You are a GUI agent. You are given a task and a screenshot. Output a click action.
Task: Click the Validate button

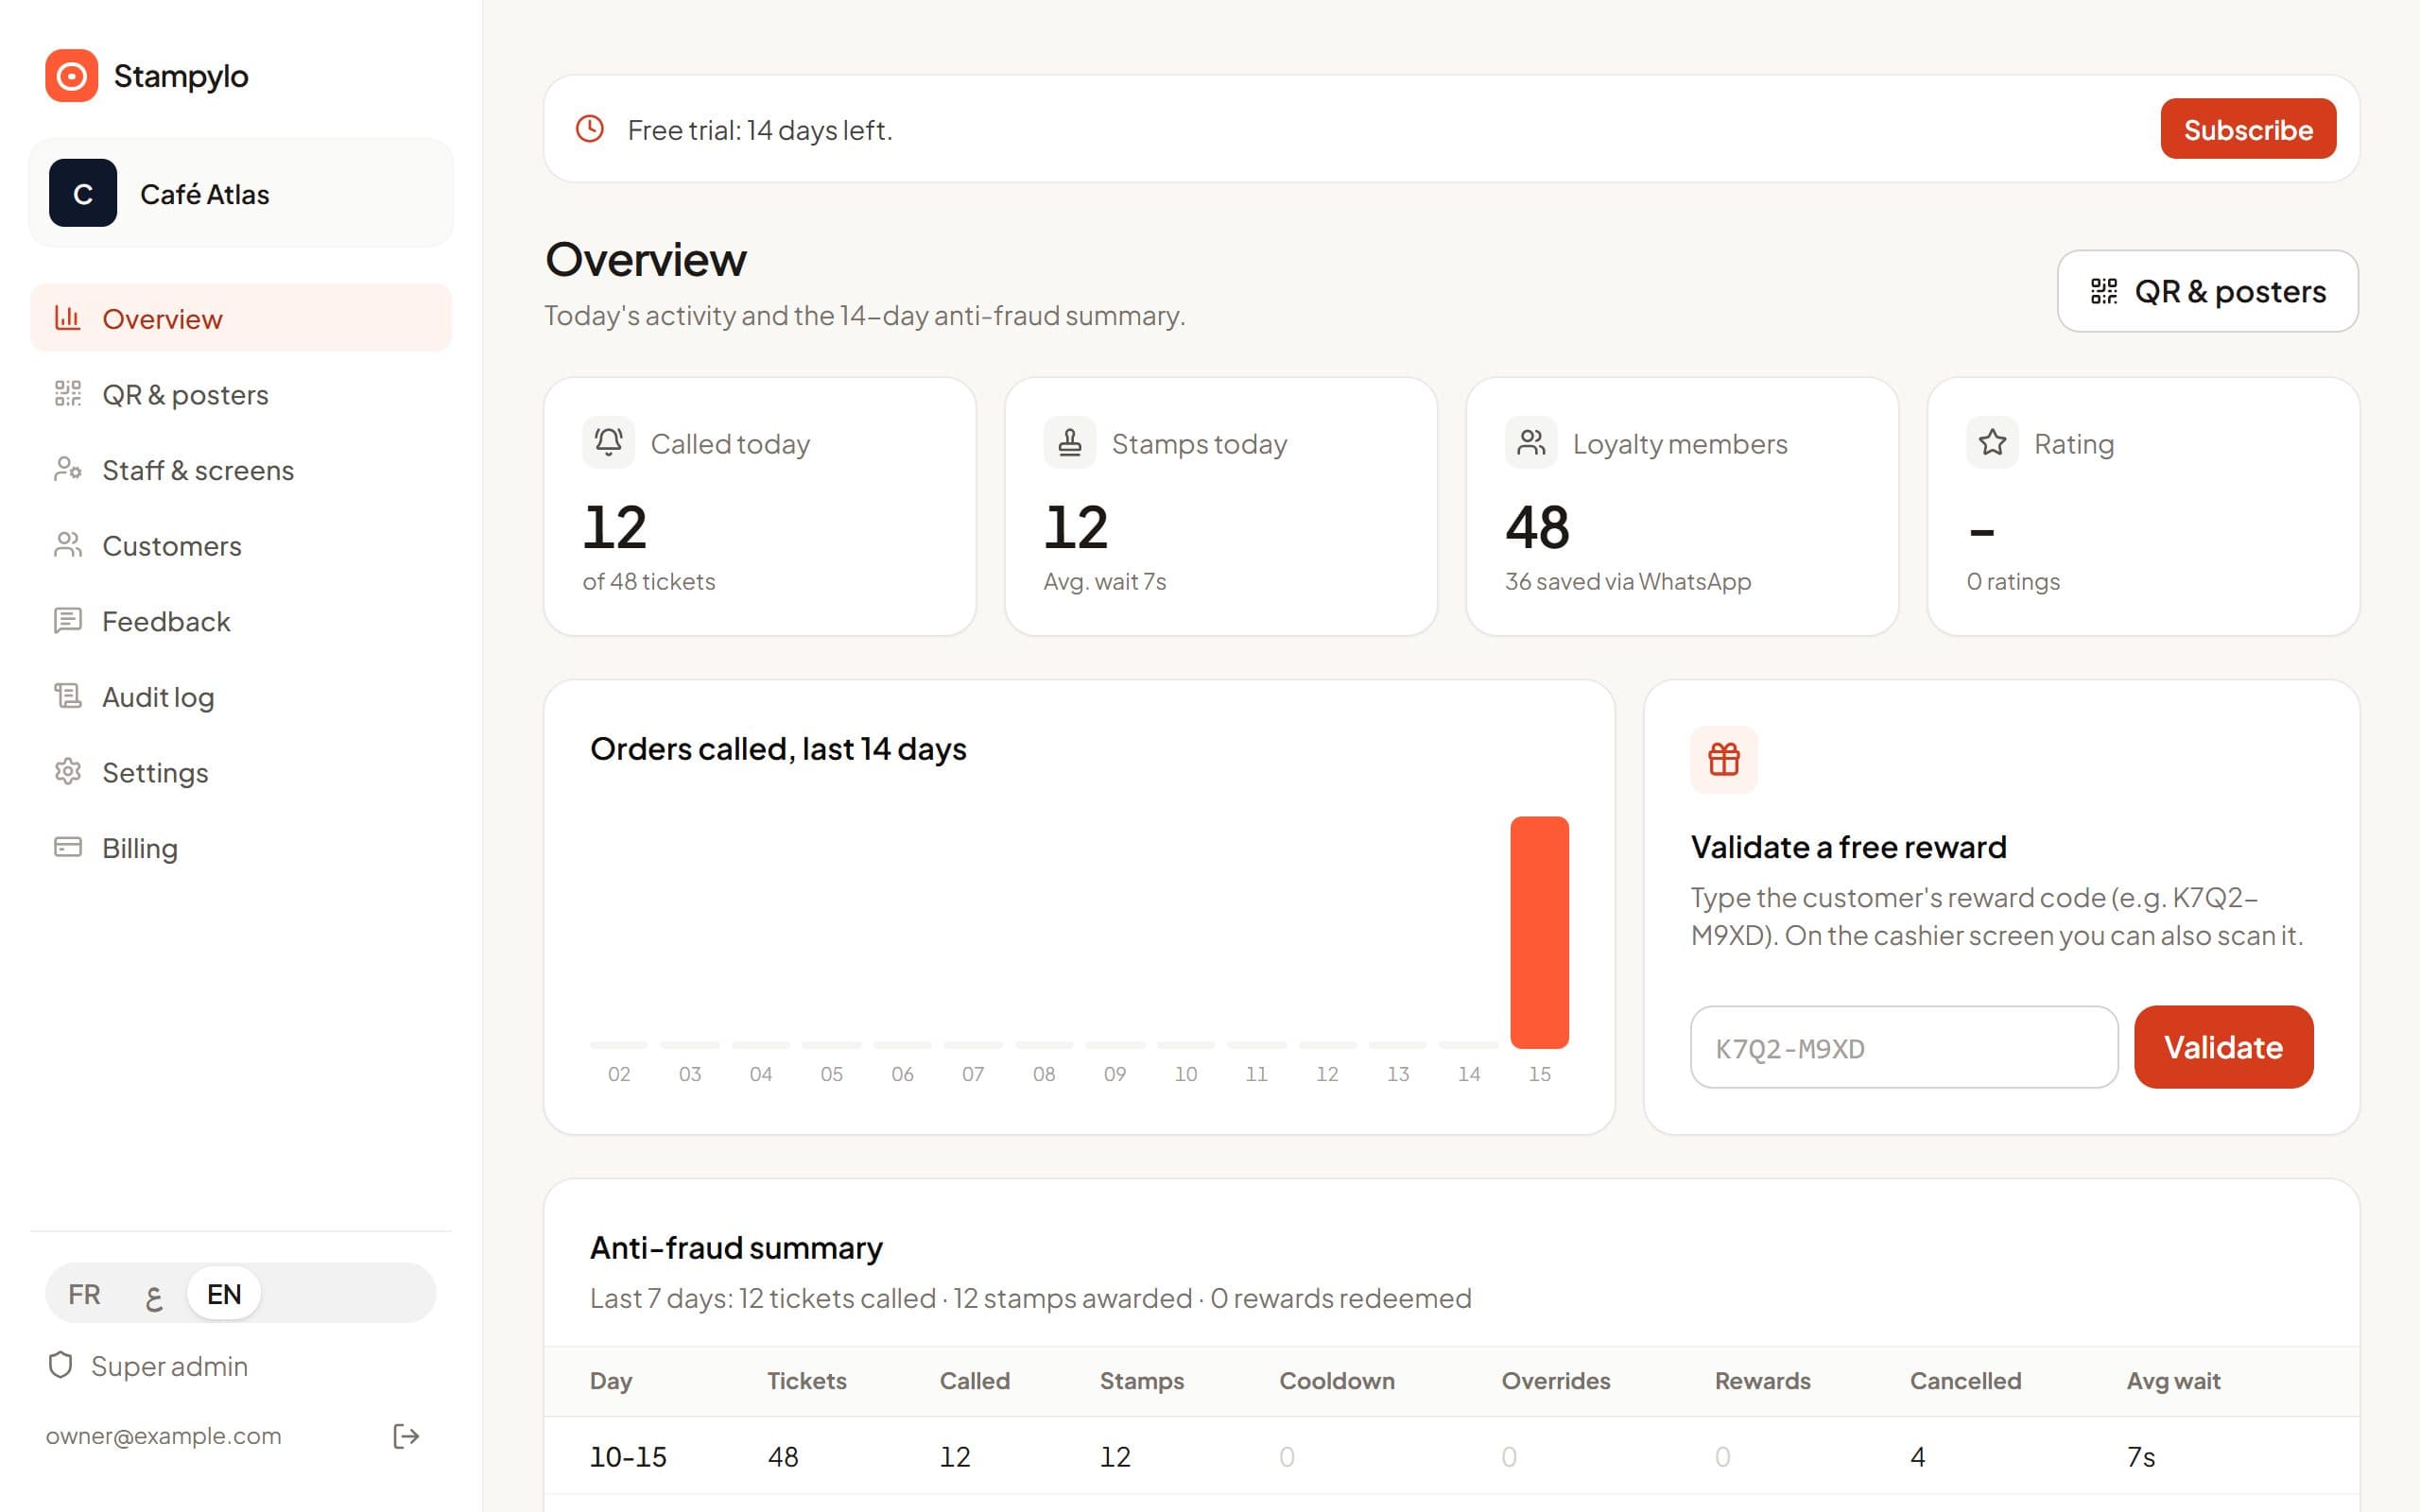pos(2223,1047)
